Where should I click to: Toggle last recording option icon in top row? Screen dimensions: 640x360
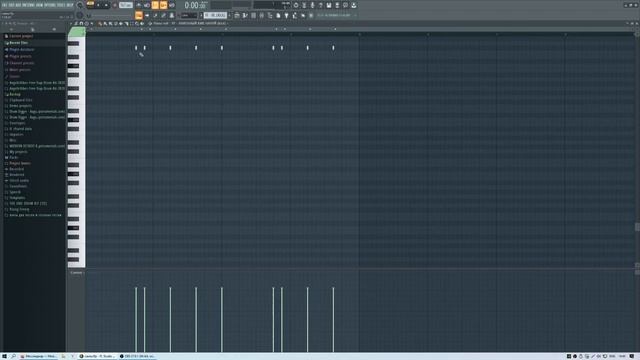tap(172, 5)
